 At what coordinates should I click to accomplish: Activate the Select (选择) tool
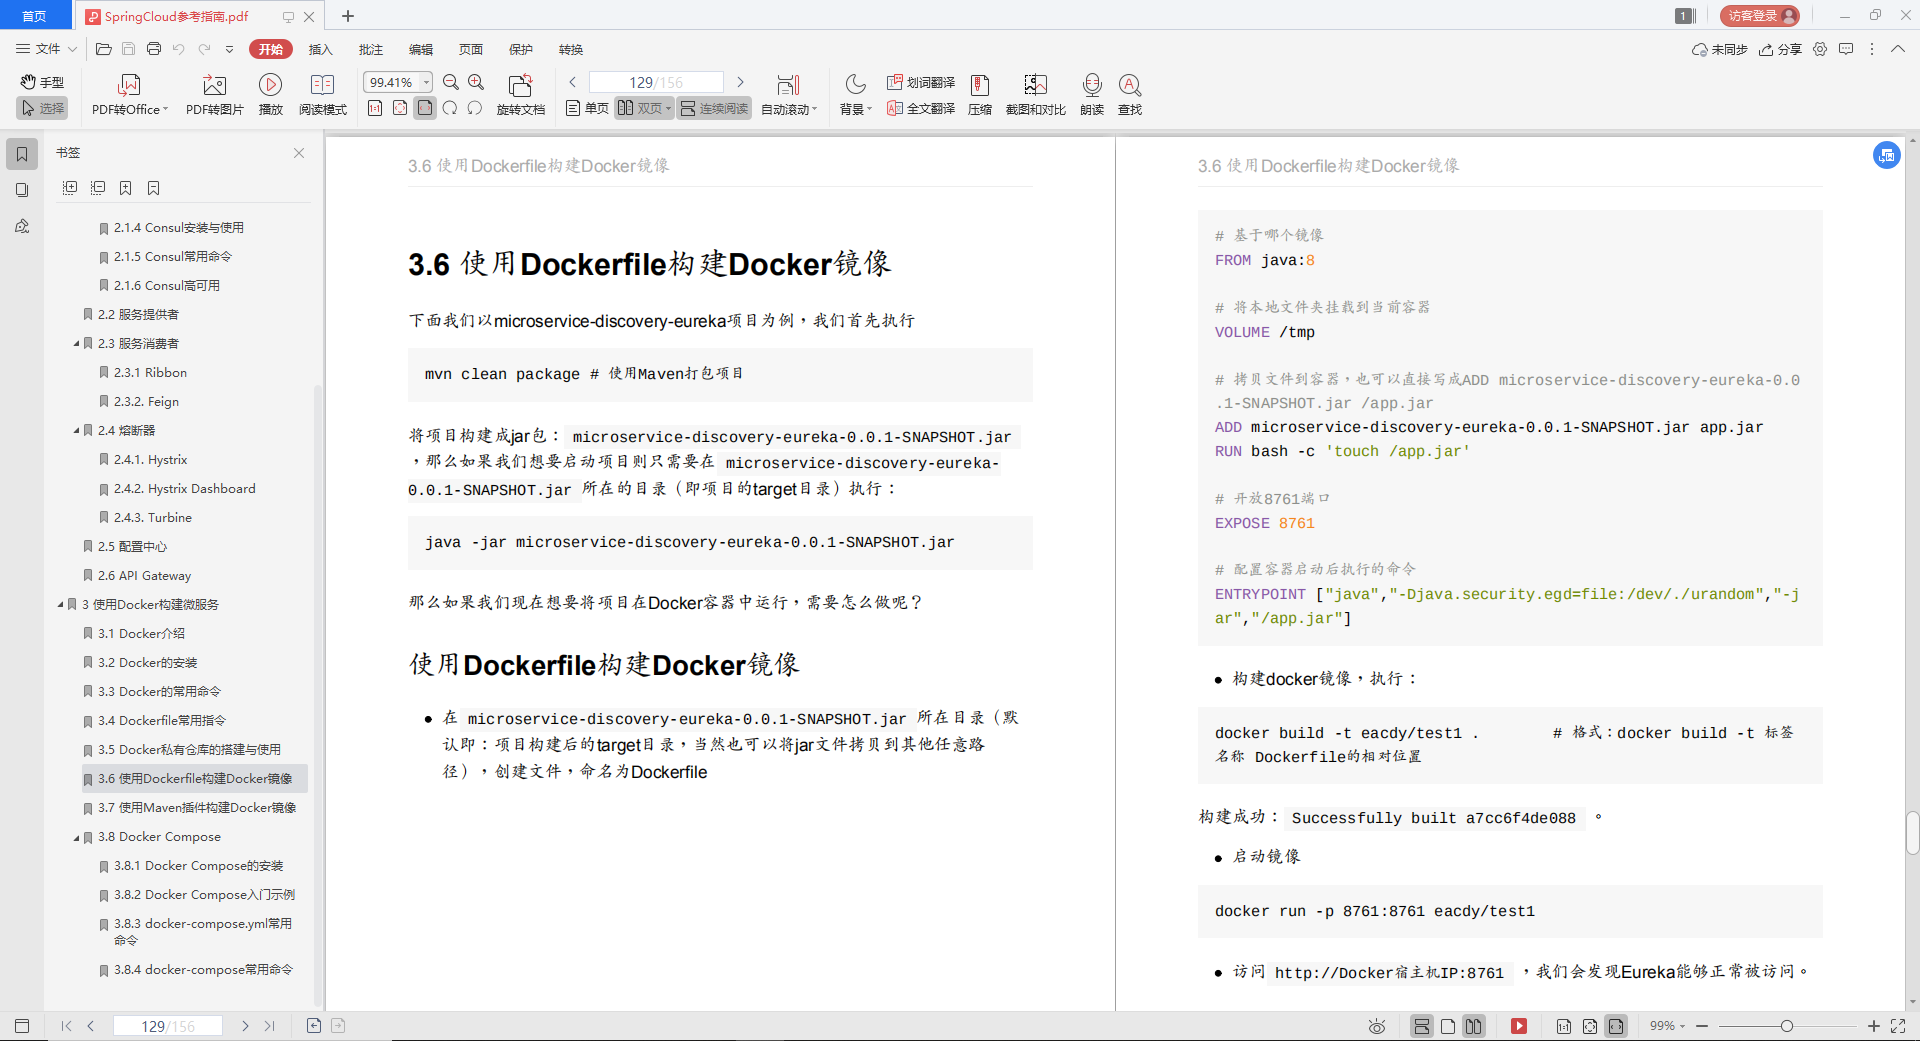click(43, 108)
